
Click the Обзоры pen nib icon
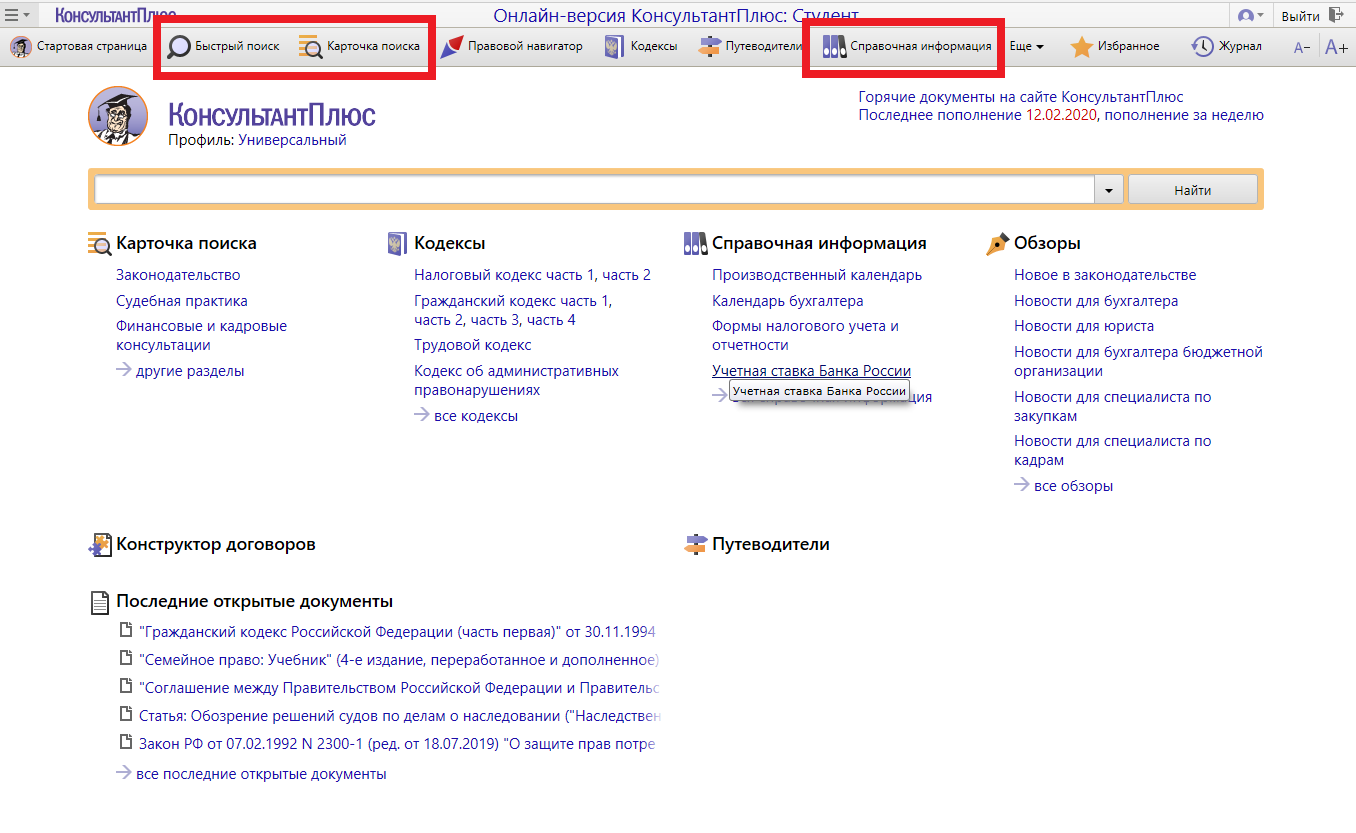point(997,243)
